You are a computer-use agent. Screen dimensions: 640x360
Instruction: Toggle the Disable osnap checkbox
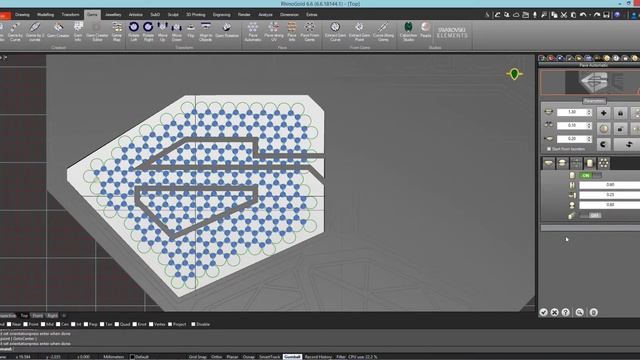click(193, 324)
